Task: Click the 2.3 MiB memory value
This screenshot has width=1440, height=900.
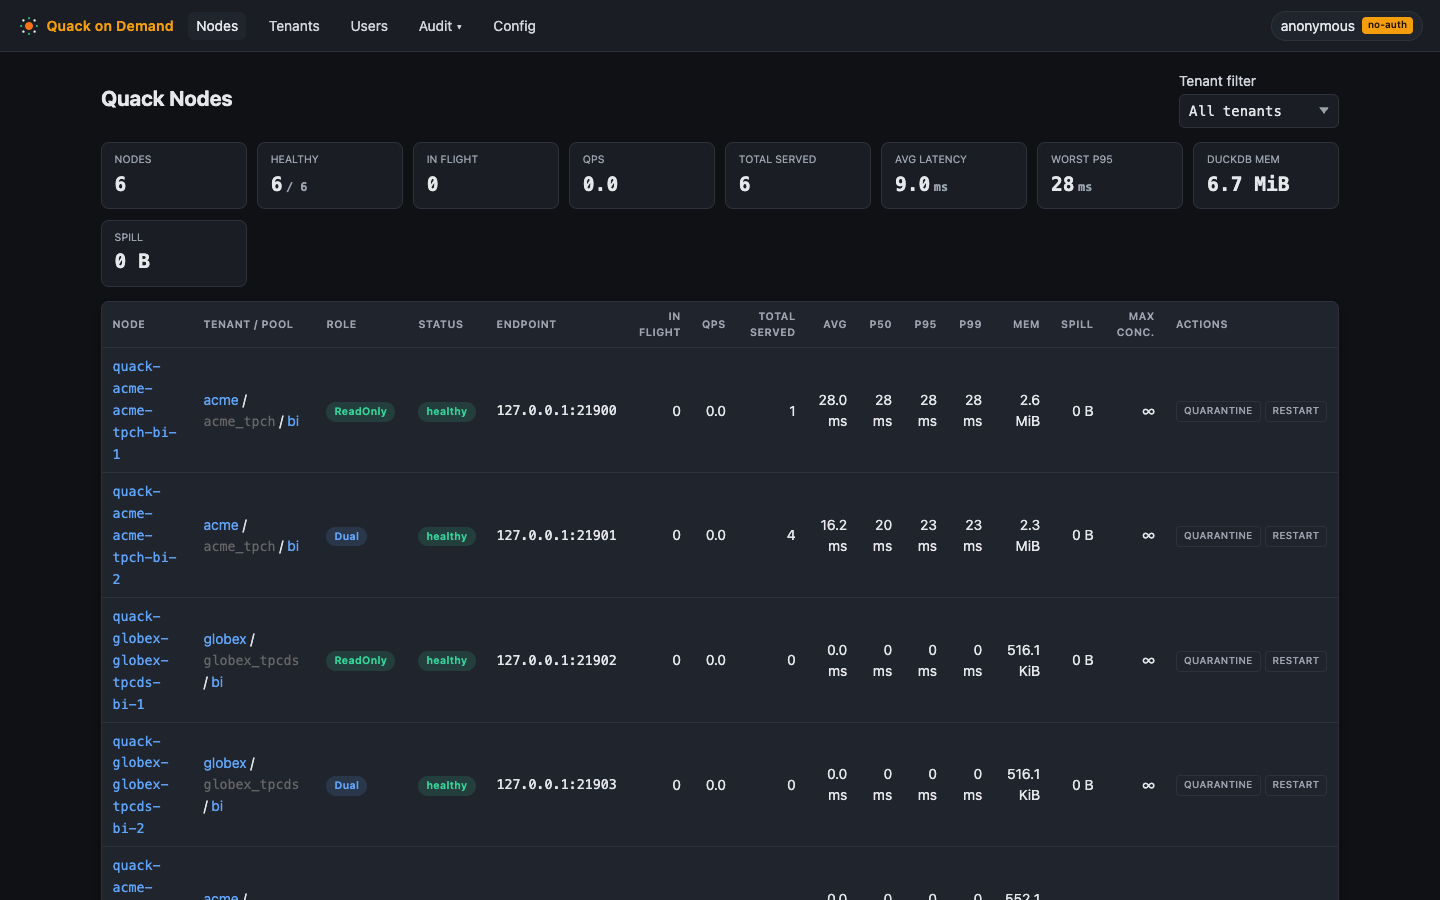Action: [1028, 536]
